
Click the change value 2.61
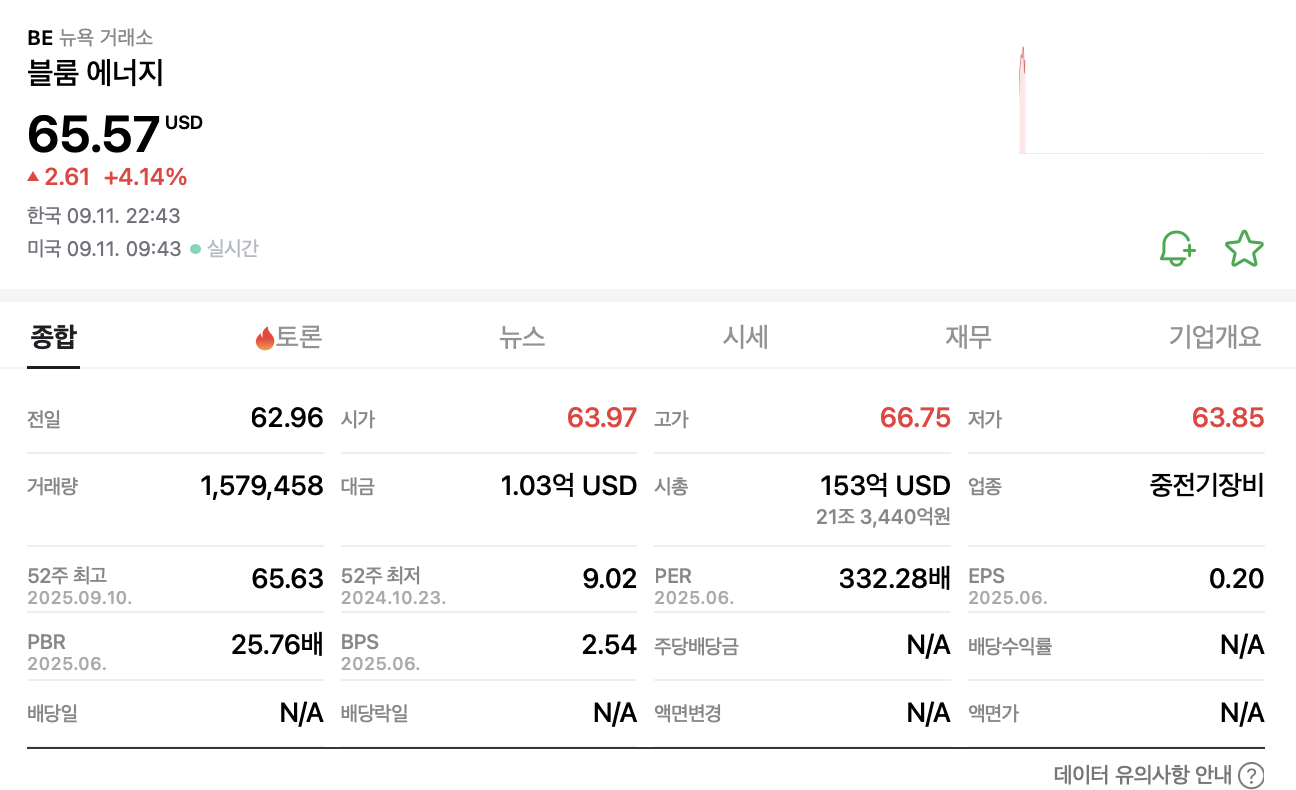tap(67, 177)
